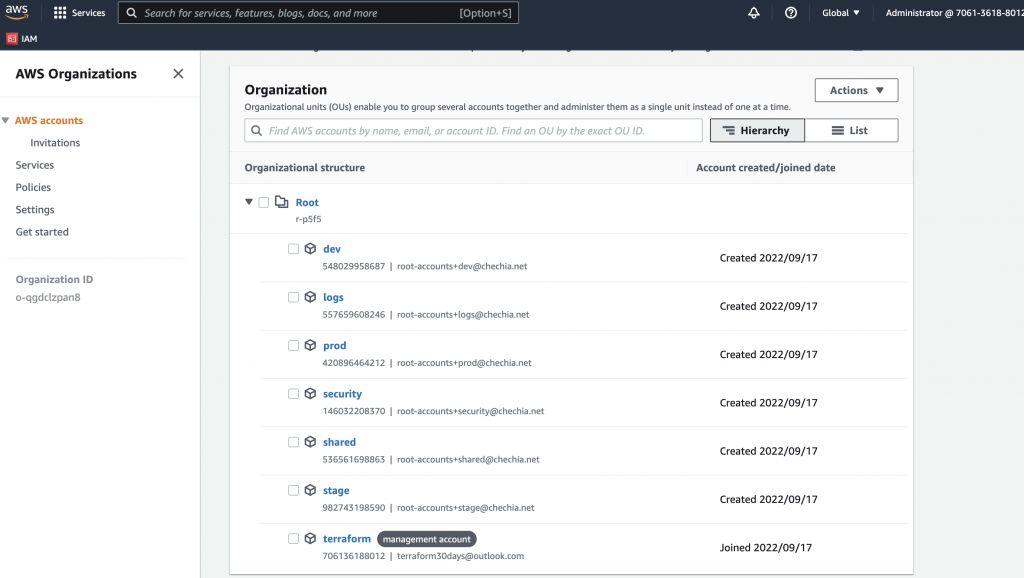Click the stage account cube icon
This screenshot has width=1024, height=578.
click(x=310, y=490)
